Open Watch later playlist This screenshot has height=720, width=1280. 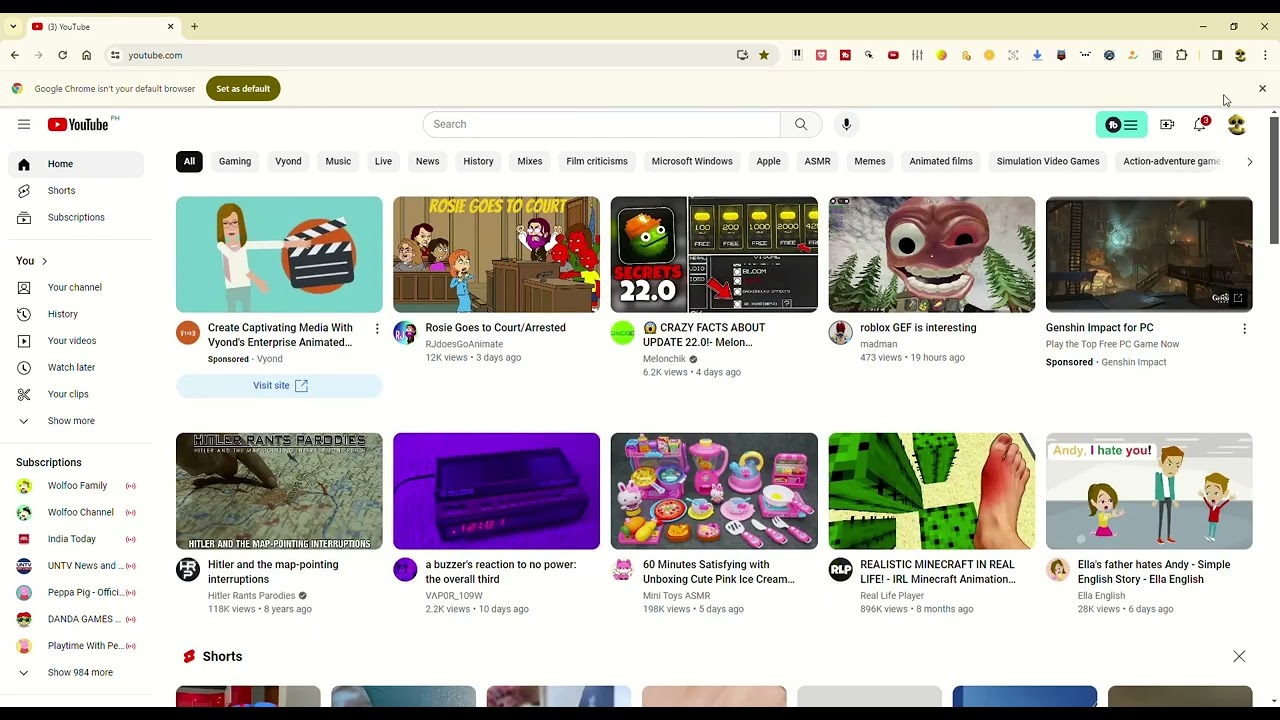point(76,367)
